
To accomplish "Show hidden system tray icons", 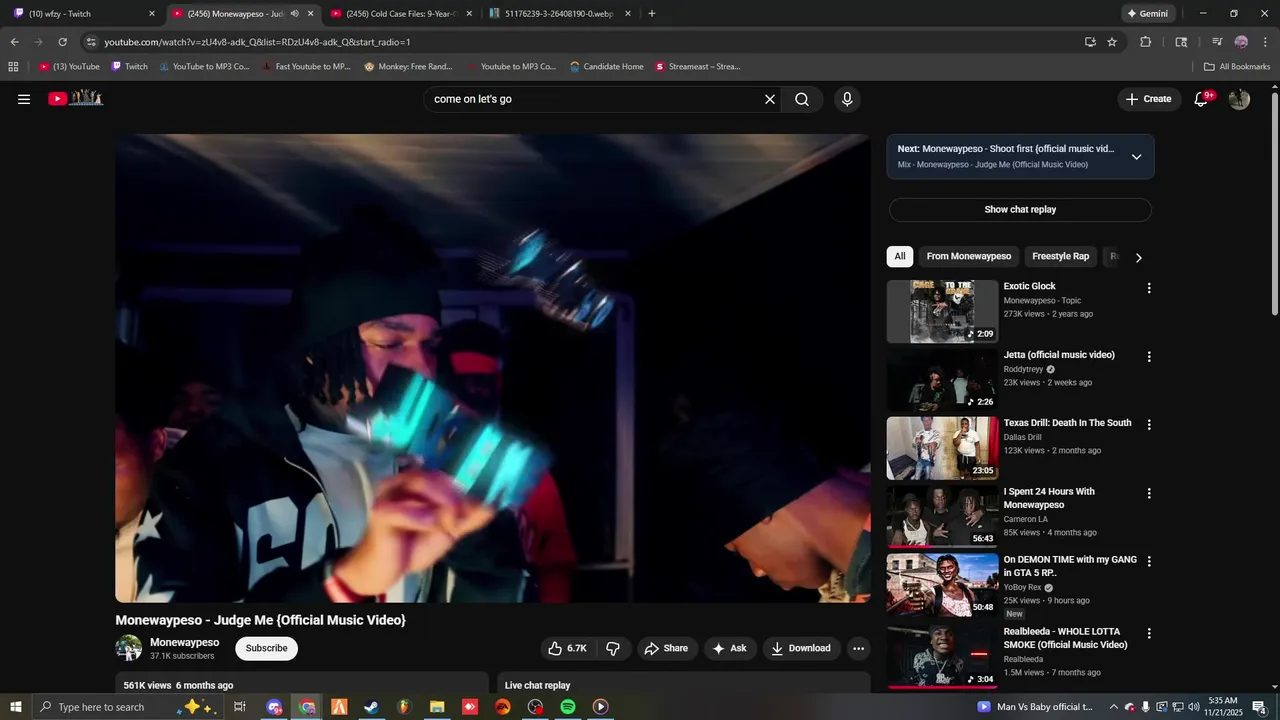I will coord(1113,707).
